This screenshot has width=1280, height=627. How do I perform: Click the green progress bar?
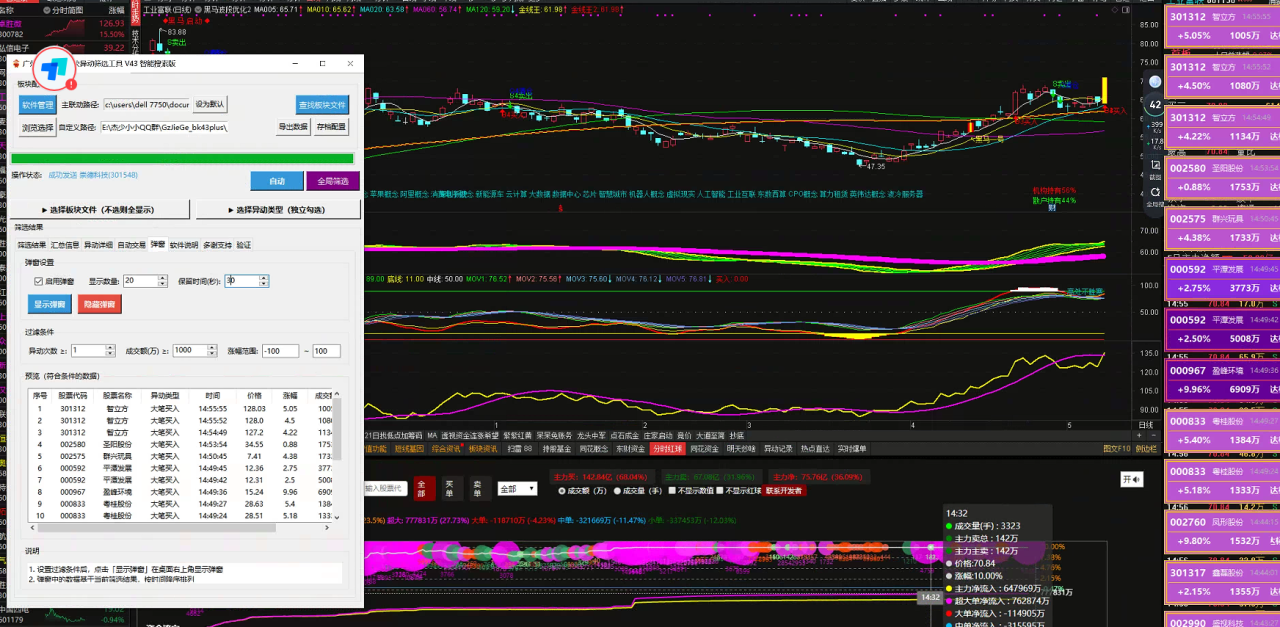(182, 157)
